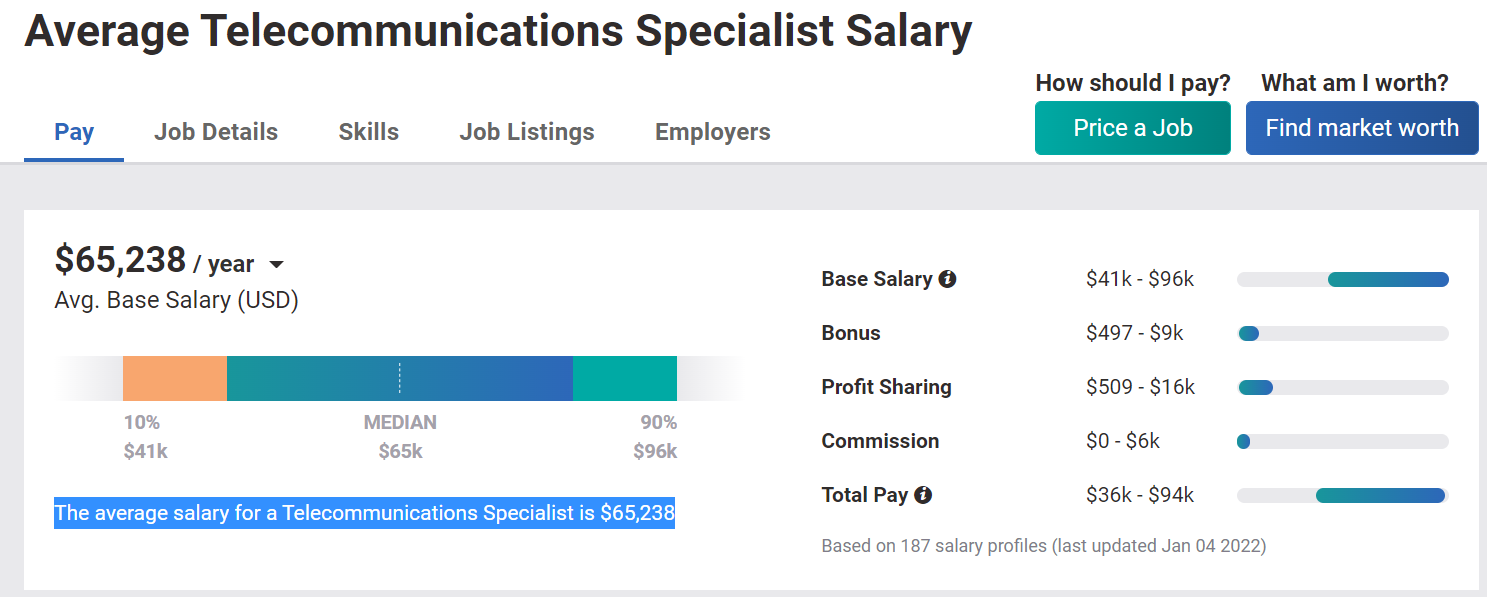This screenshot has height=597, width=1487.
Task: Click the Bonus range bar
Action: tap(1249, 333)
